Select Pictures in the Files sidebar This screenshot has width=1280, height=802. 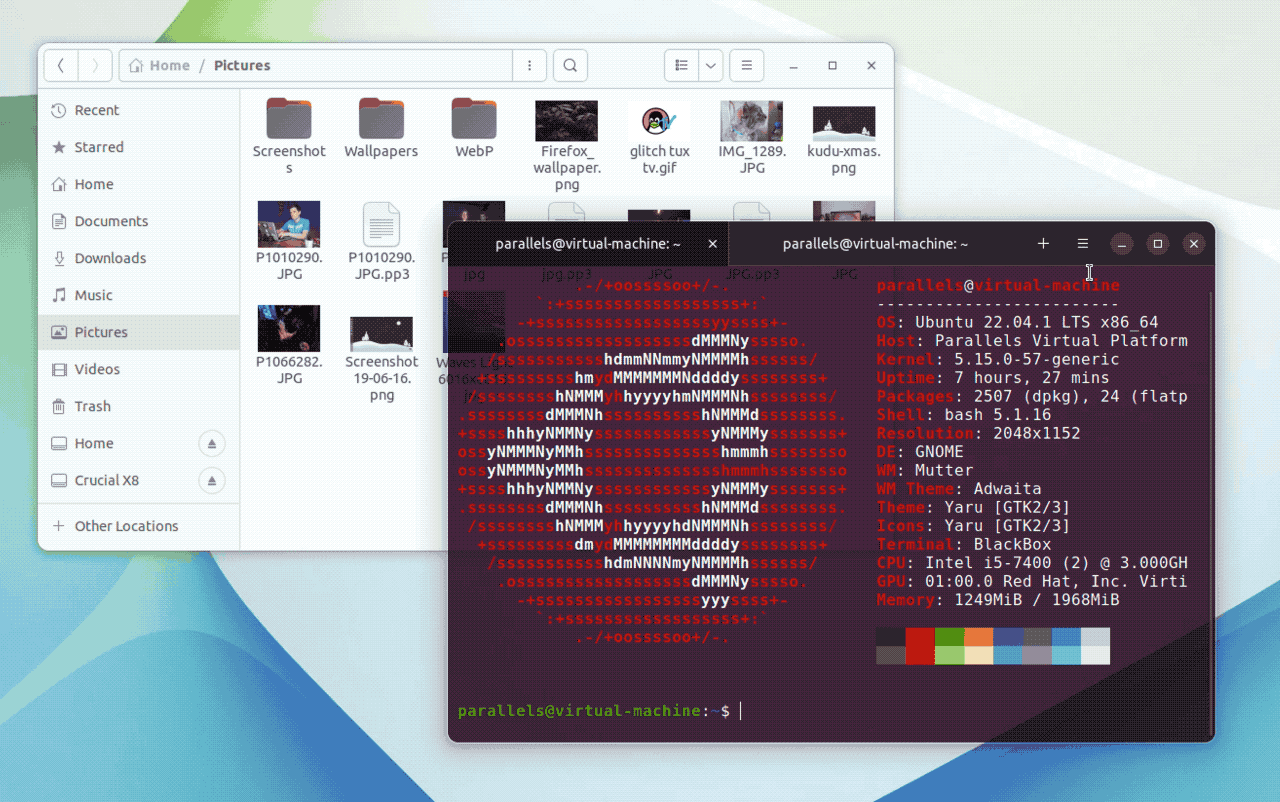(x=139, y=332)
